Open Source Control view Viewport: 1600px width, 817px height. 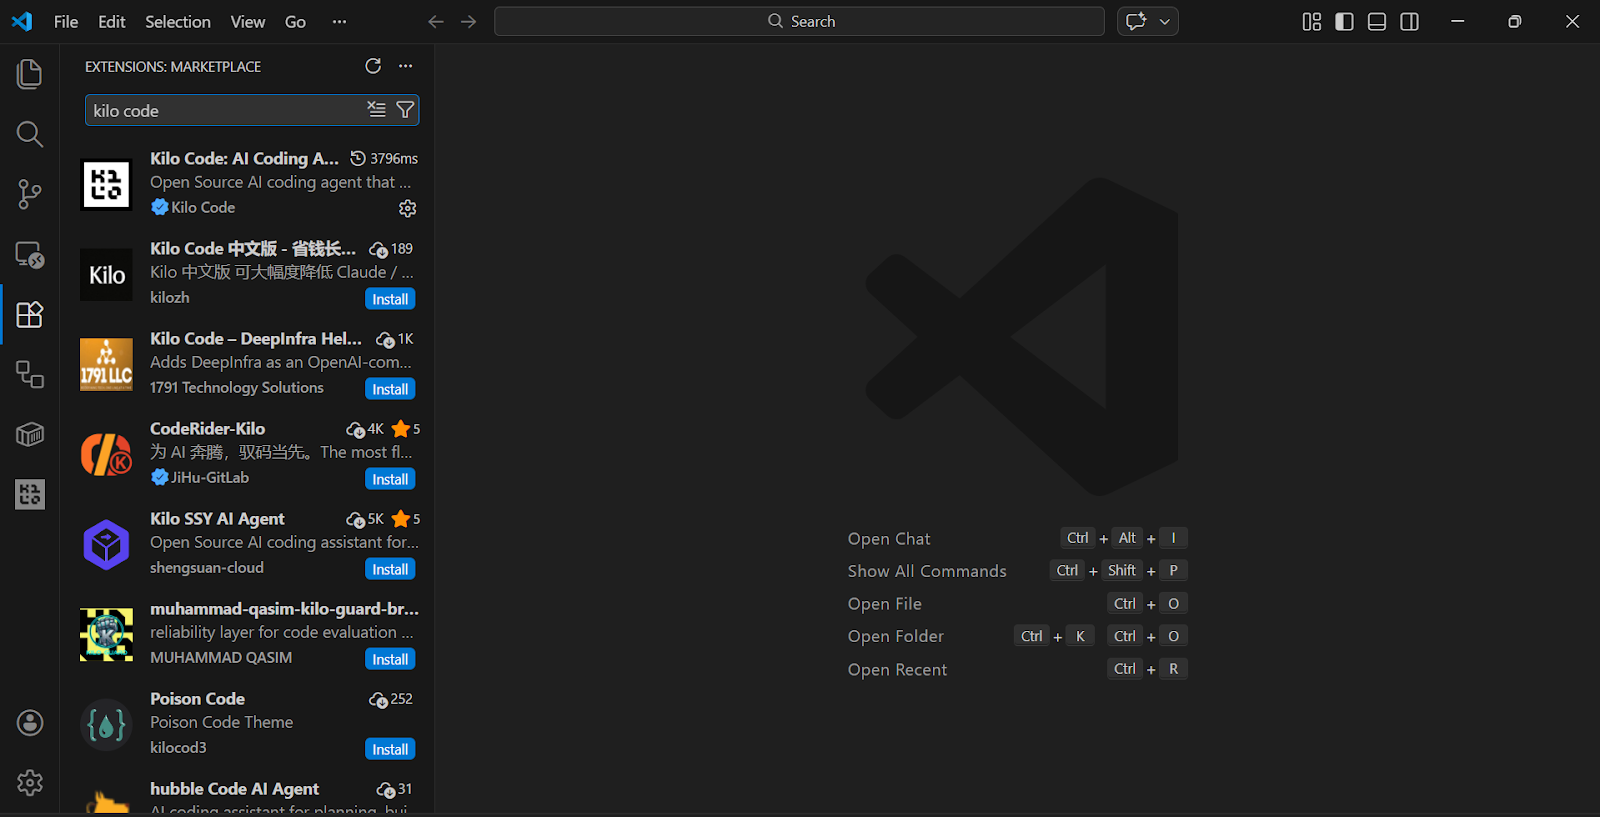[x=30, y=194]
